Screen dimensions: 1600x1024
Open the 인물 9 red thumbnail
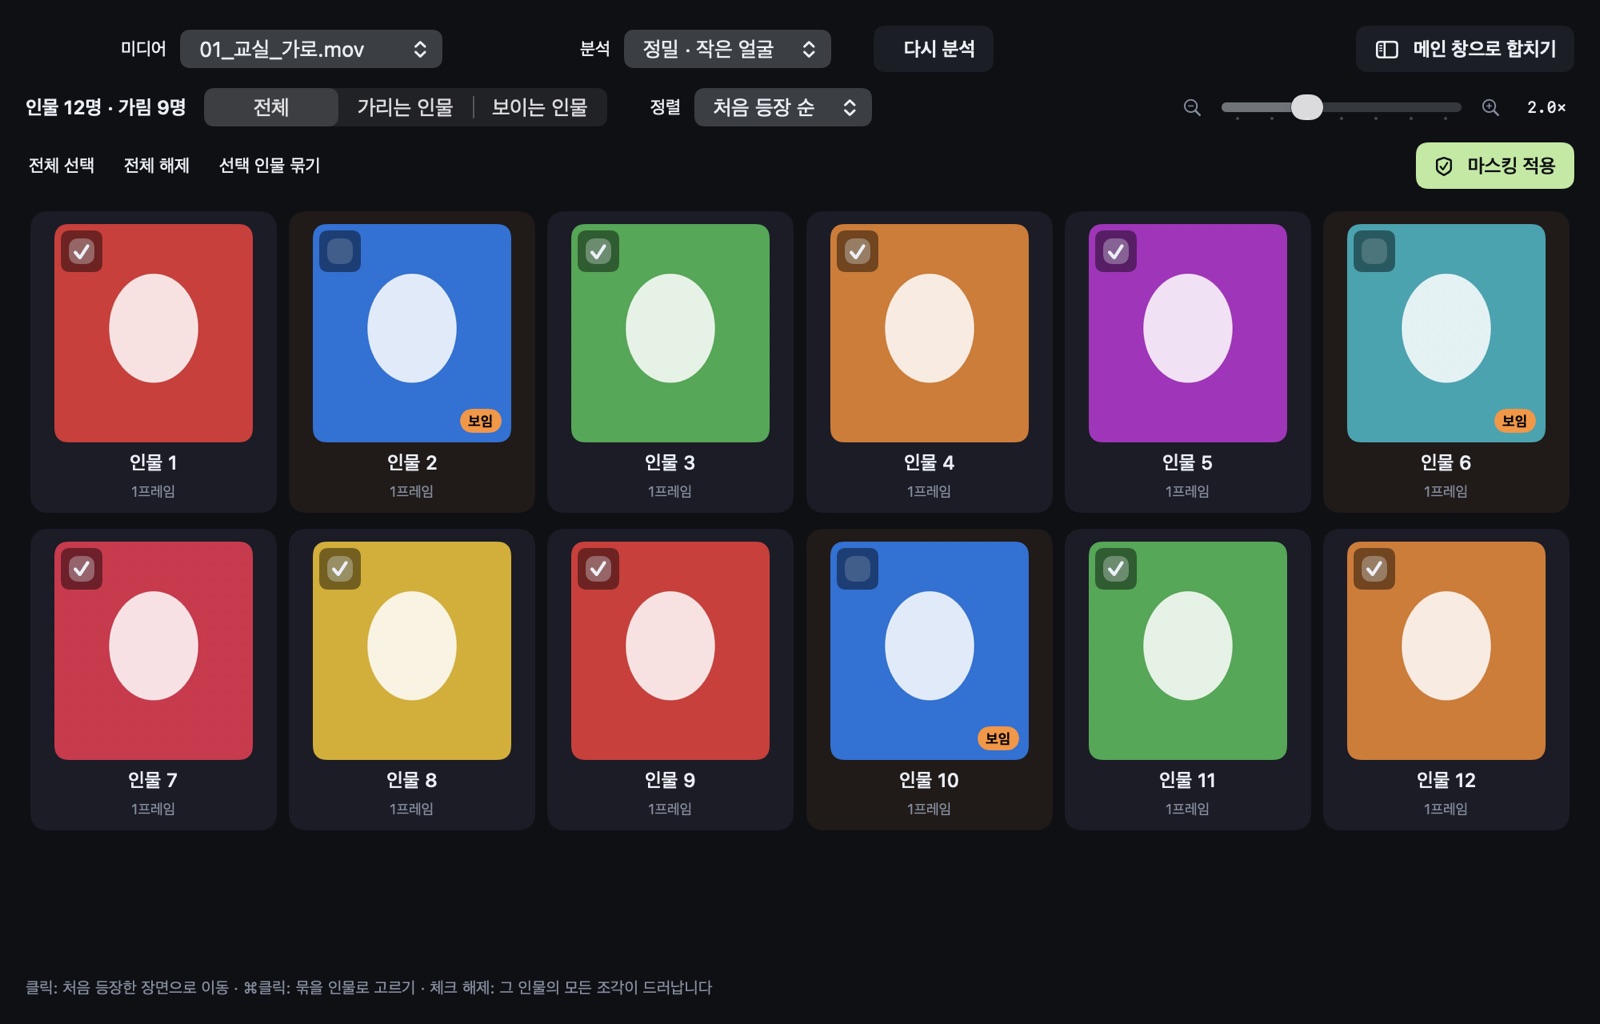(x=670, y=650)
